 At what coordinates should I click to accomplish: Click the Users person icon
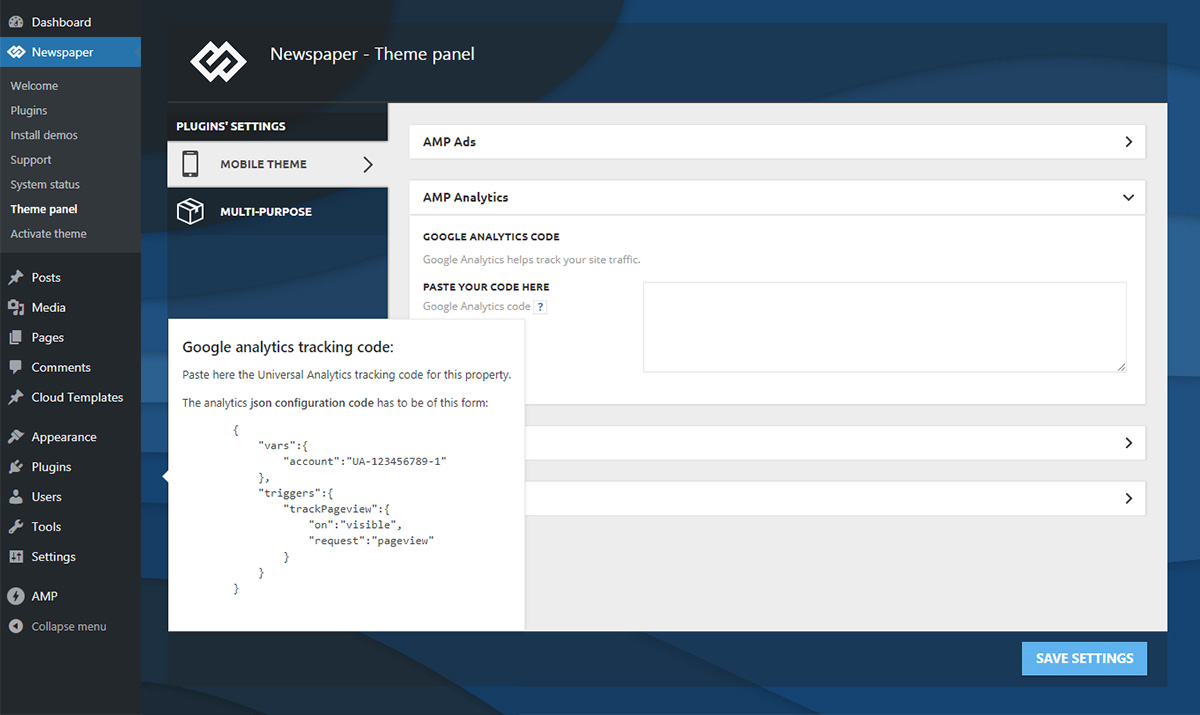click(16, 497)
